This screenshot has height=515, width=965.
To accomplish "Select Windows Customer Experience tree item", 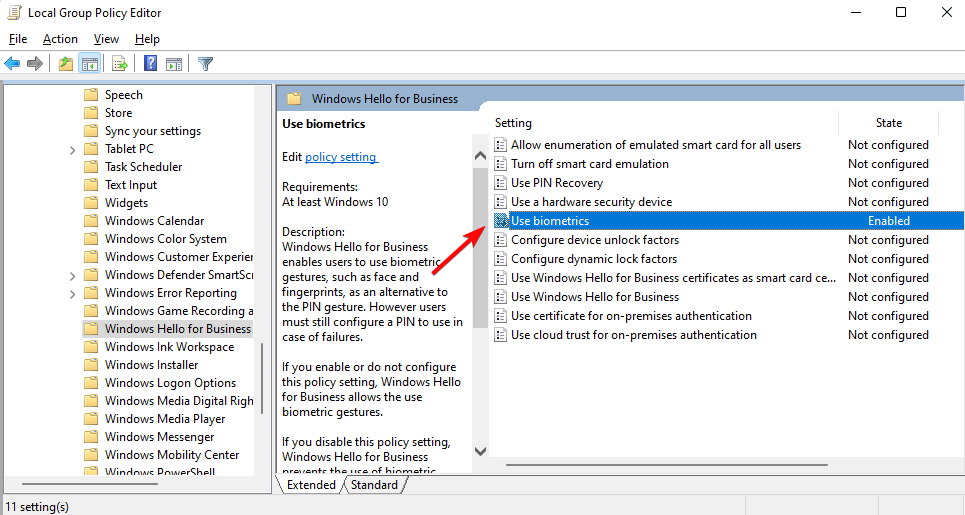I will click(x=178, y=257).
